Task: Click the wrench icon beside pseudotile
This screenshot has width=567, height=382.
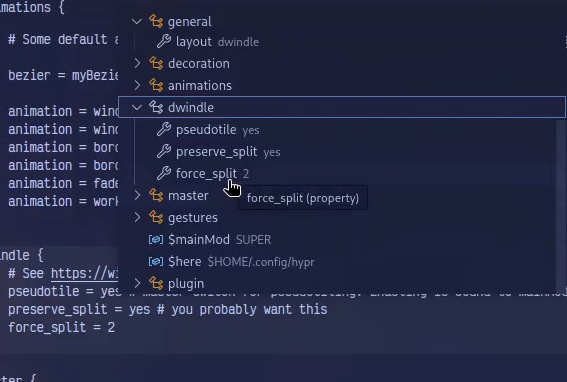Action: (164, 129)
